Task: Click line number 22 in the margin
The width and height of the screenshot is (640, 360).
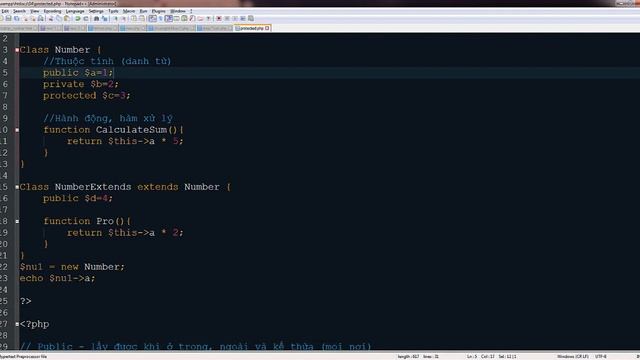Action: (x=4, y=267)
